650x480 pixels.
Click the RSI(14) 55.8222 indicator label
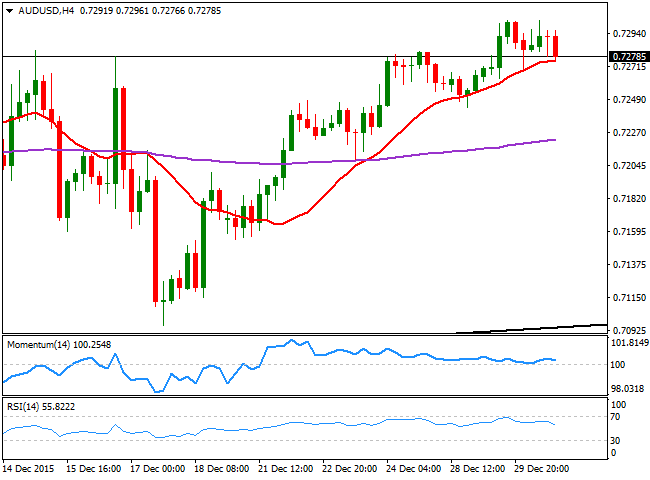41,407
